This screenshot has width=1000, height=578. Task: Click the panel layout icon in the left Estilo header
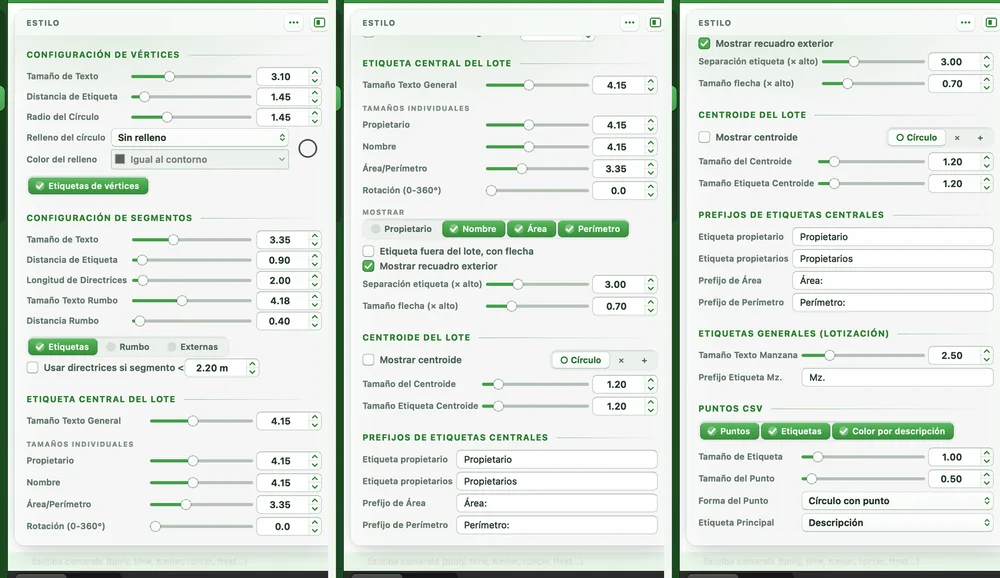pos(320,22)
